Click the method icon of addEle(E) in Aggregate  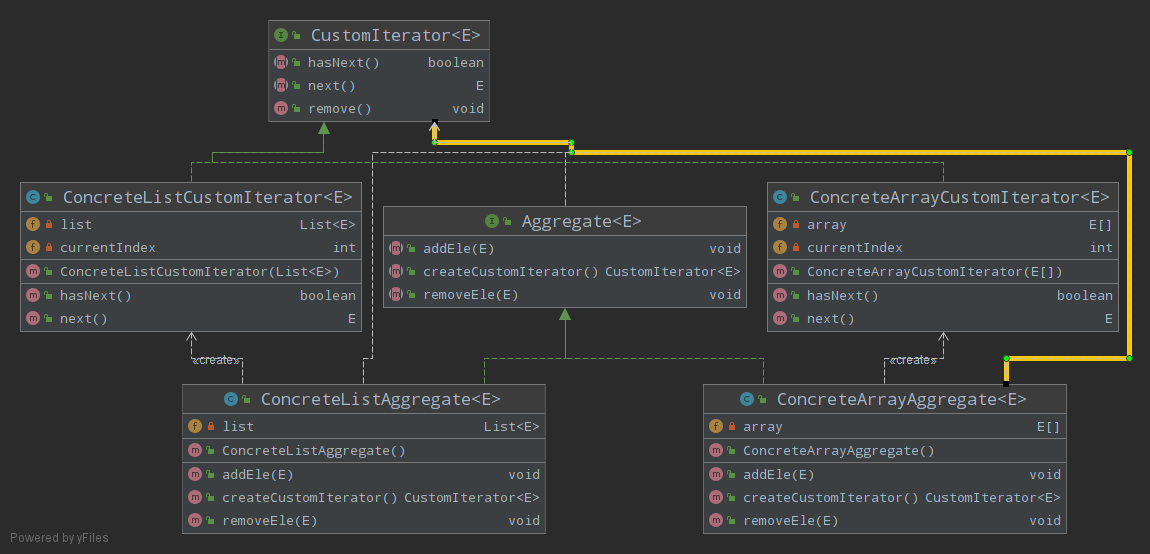(396, 249)
